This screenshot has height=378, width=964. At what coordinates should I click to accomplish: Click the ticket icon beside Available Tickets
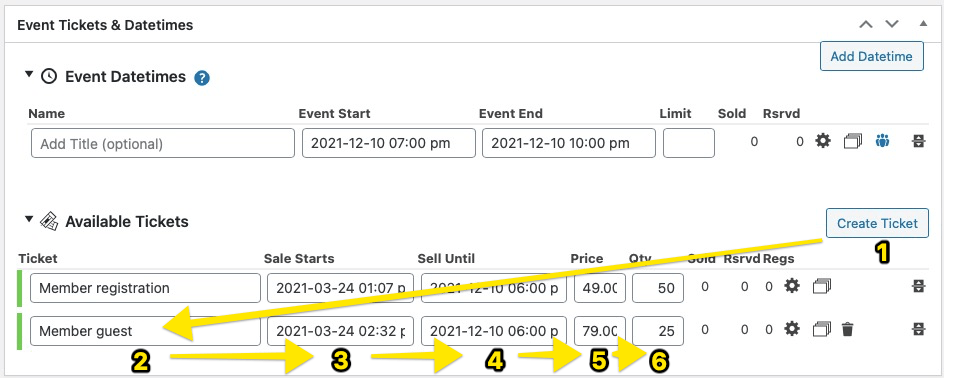coord(49,222)
